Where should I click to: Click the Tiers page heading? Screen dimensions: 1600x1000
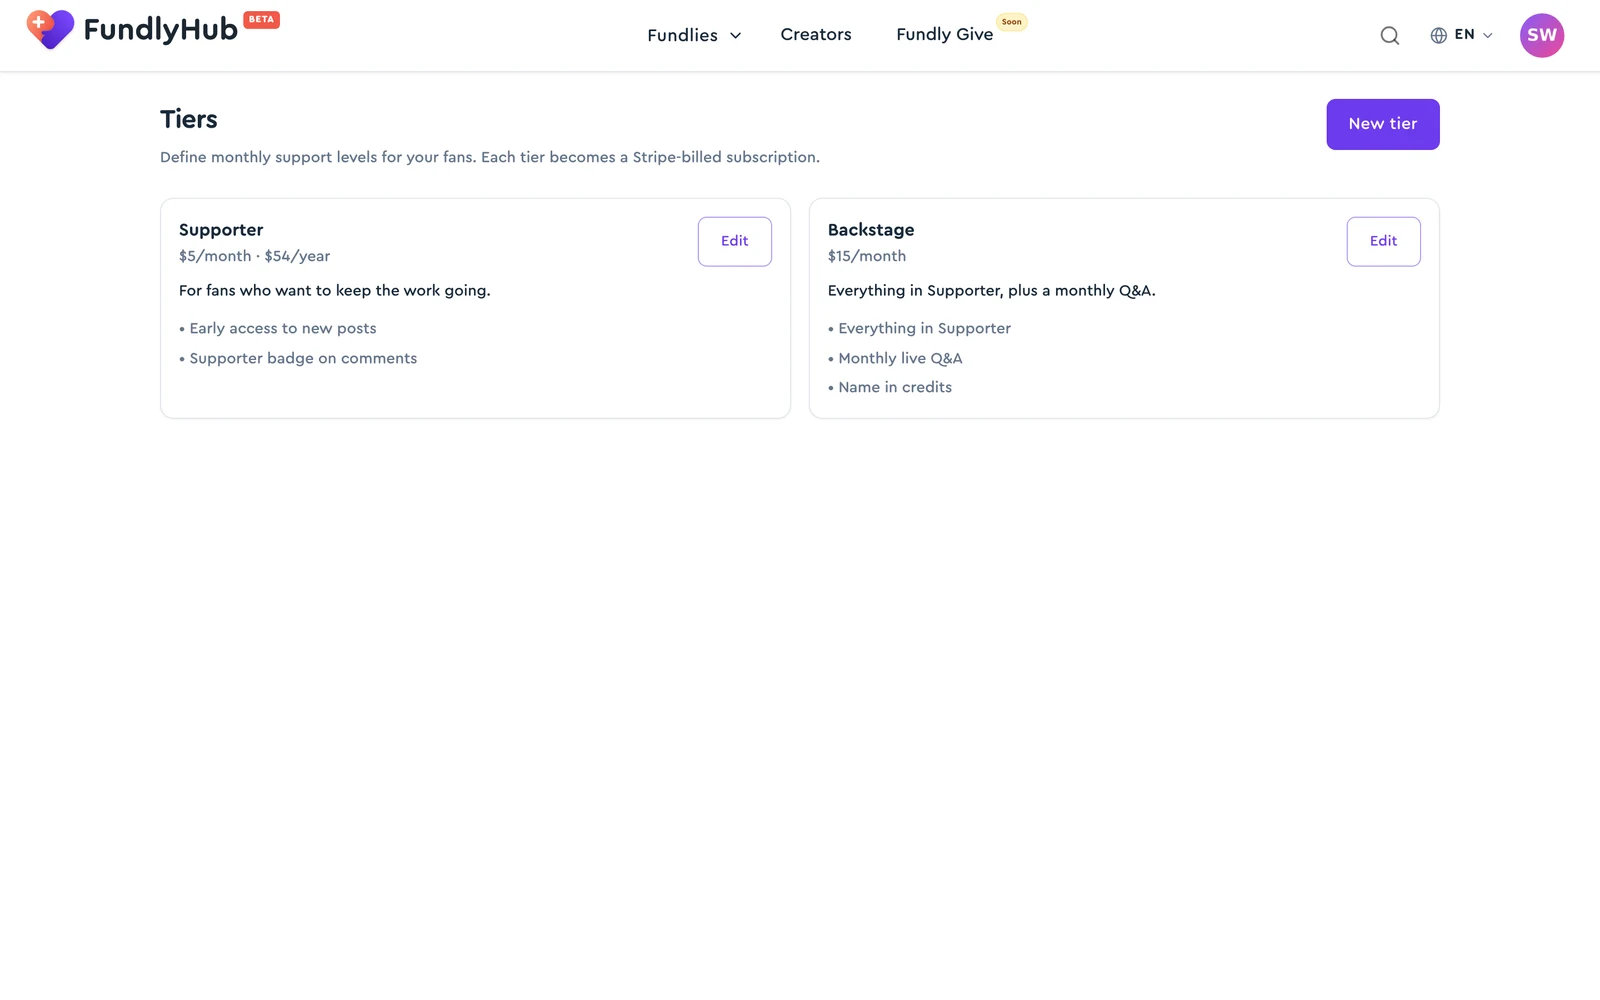tap(189, 120)
